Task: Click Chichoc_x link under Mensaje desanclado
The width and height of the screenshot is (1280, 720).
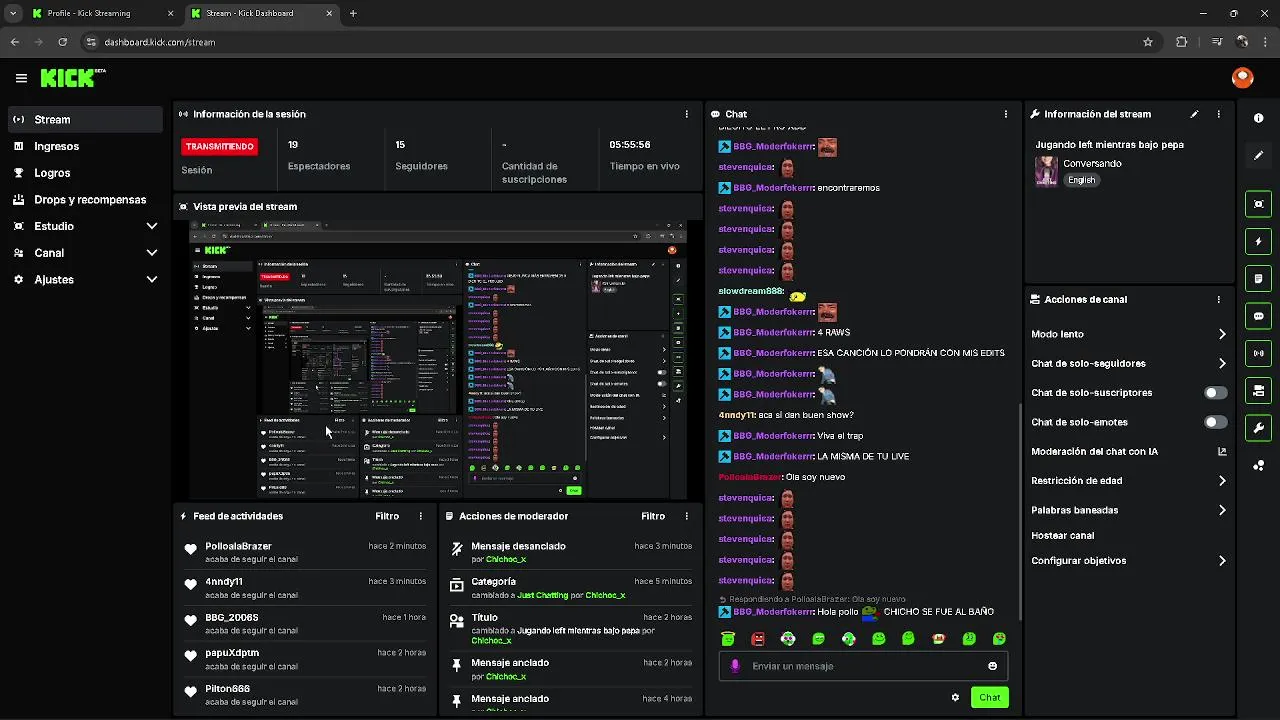Action: pyautogui.click(x=505, y=559)
